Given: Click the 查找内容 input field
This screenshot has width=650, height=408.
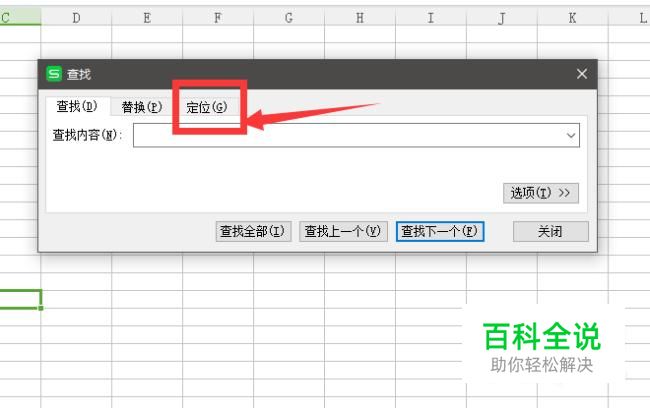Looking at the screenshot, I should 356,135.
